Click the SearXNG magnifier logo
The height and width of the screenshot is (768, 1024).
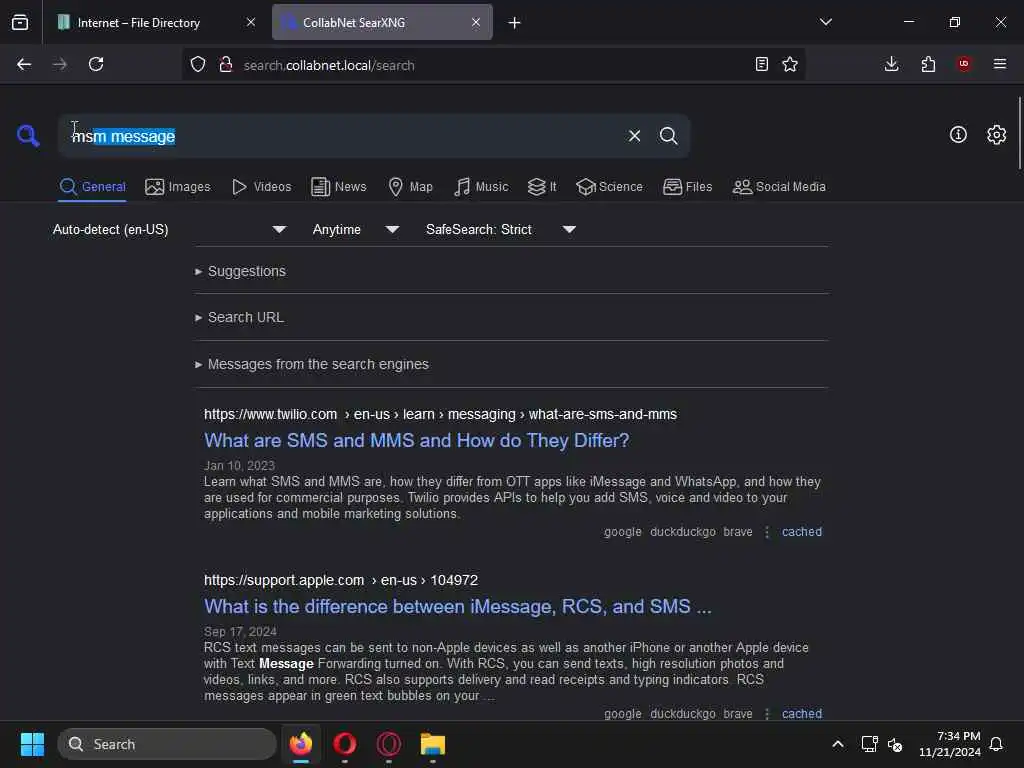pos(28,136)
